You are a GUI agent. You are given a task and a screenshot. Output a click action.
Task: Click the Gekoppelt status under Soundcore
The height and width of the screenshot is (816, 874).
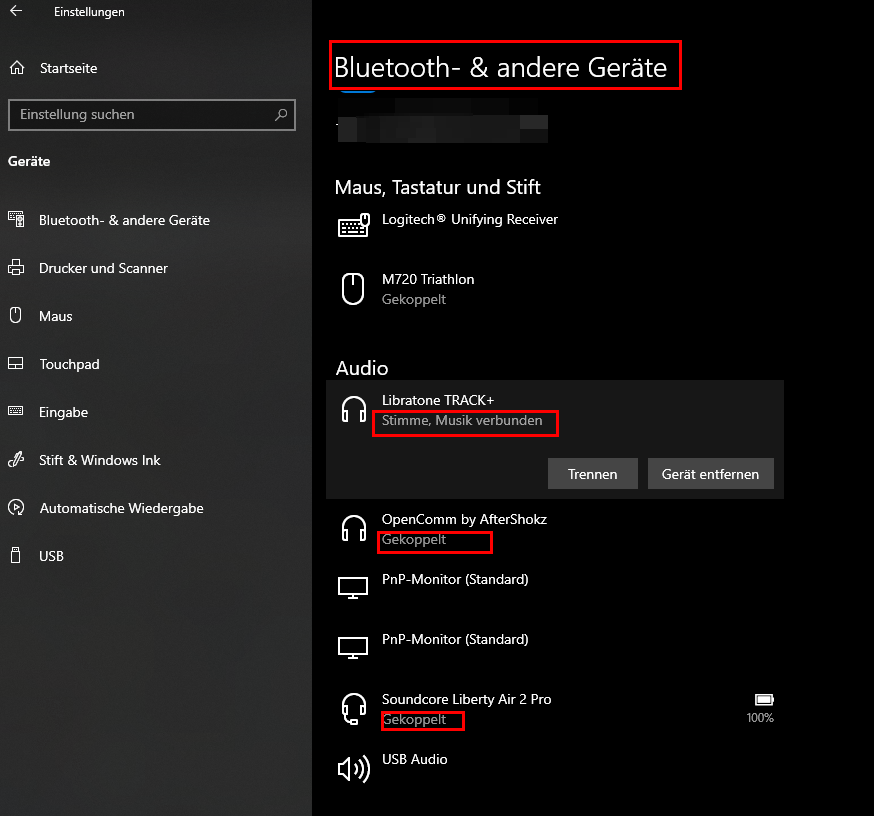click(414, 720)
